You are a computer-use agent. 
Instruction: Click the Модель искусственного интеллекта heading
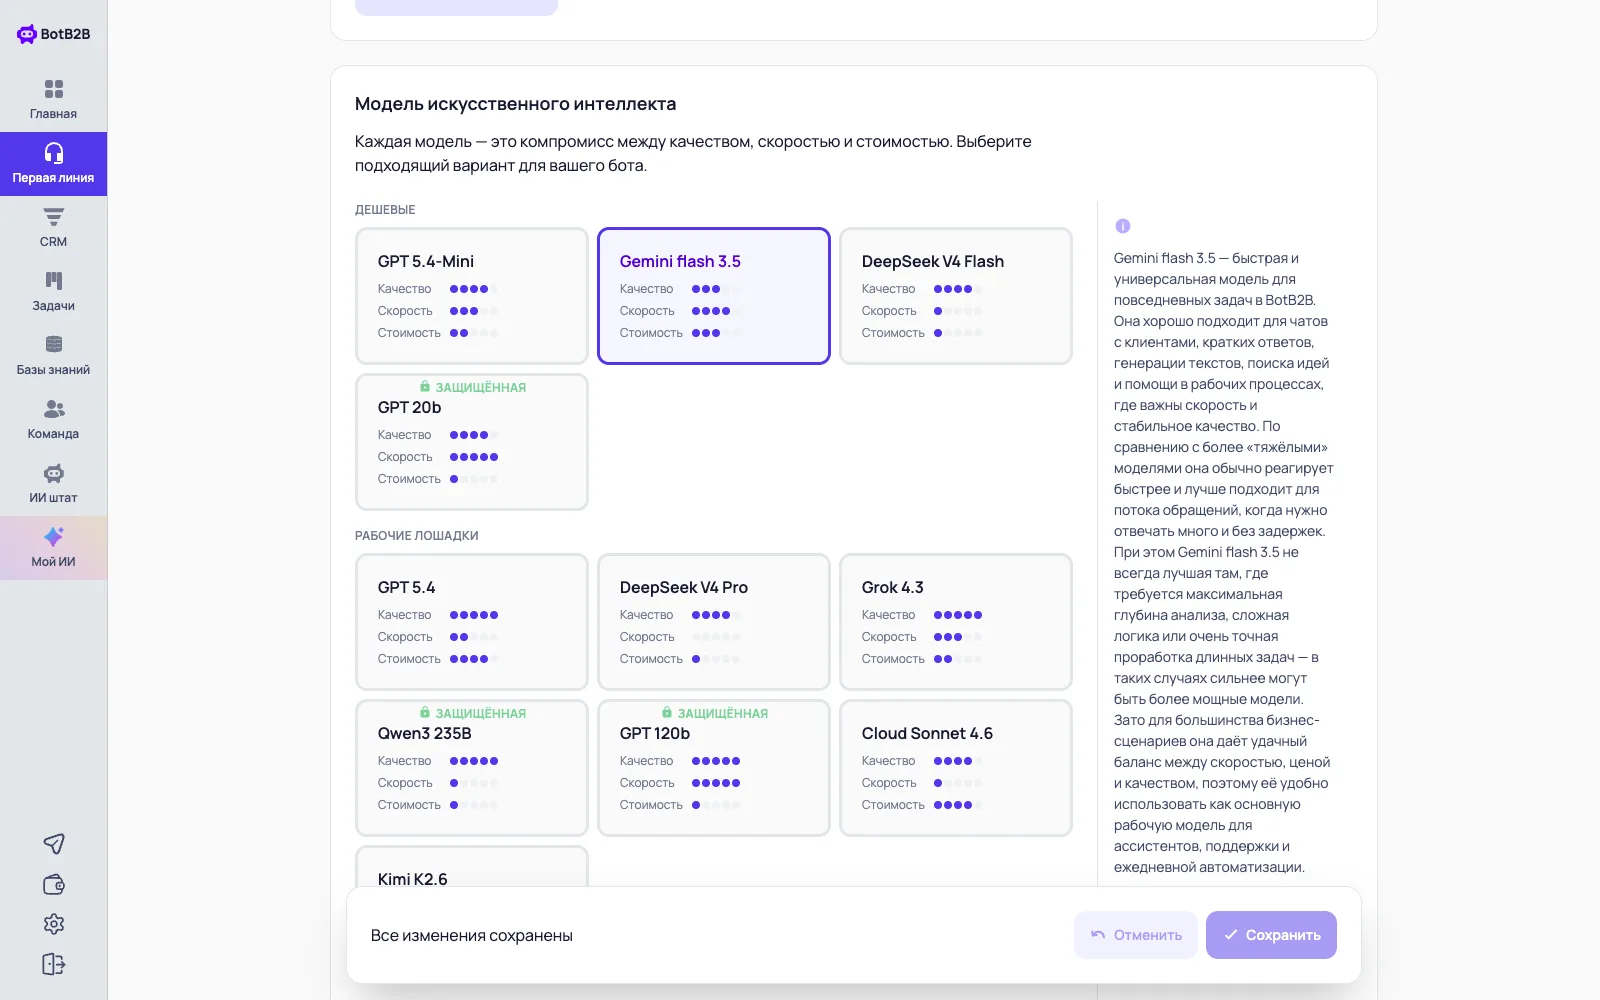515,104
